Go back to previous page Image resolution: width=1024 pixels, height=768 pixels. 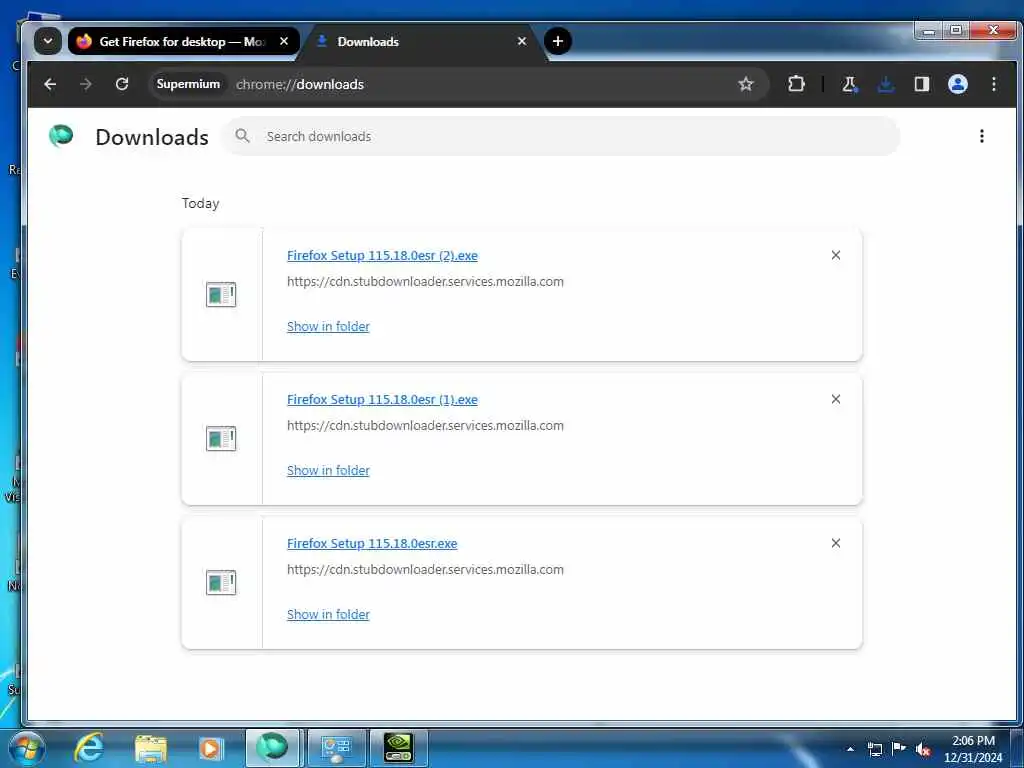50,84
